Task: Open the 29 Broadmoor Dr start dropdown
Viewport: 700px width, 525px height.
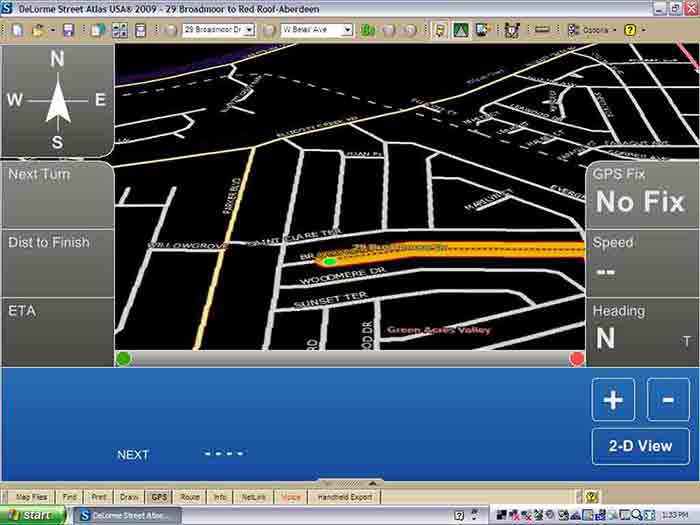Action: click(250, 30)
